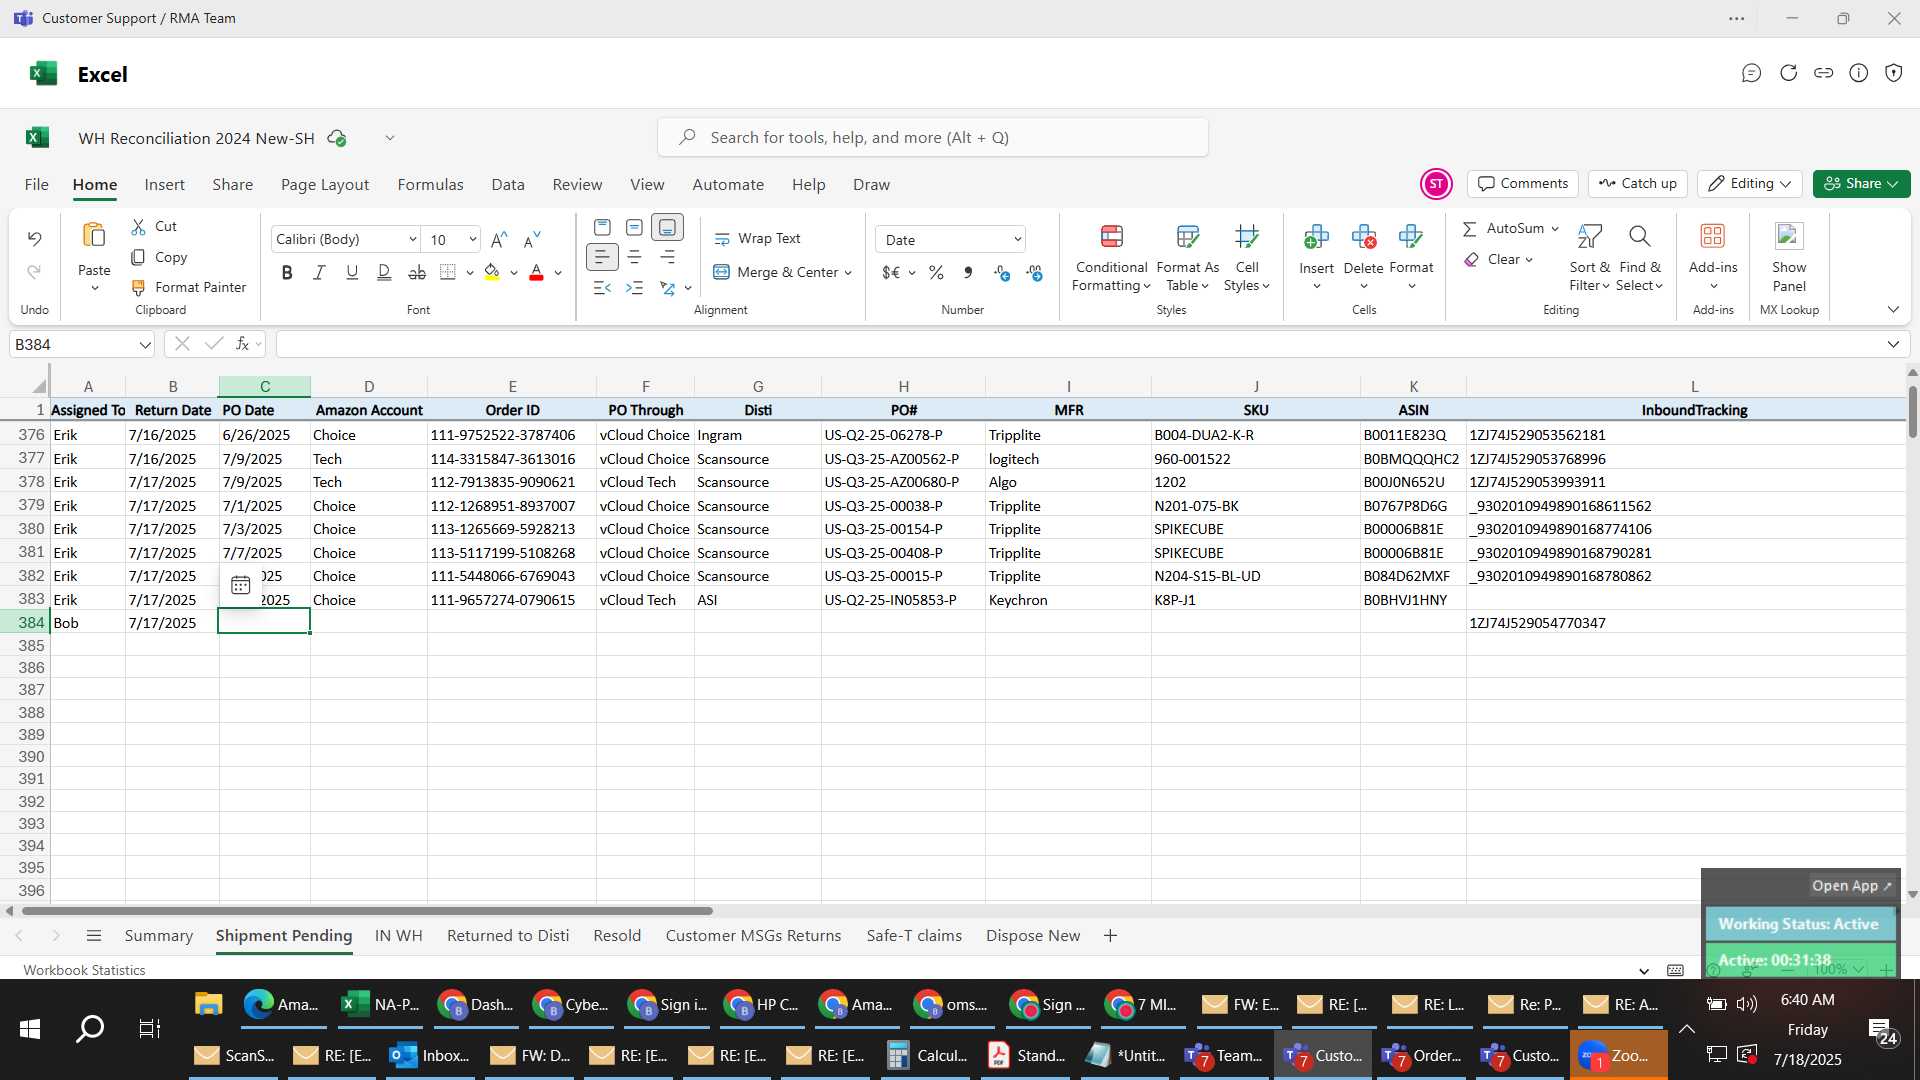Expand the Paste options arrow
1920x1080 pixels.
tap(94, 289)
